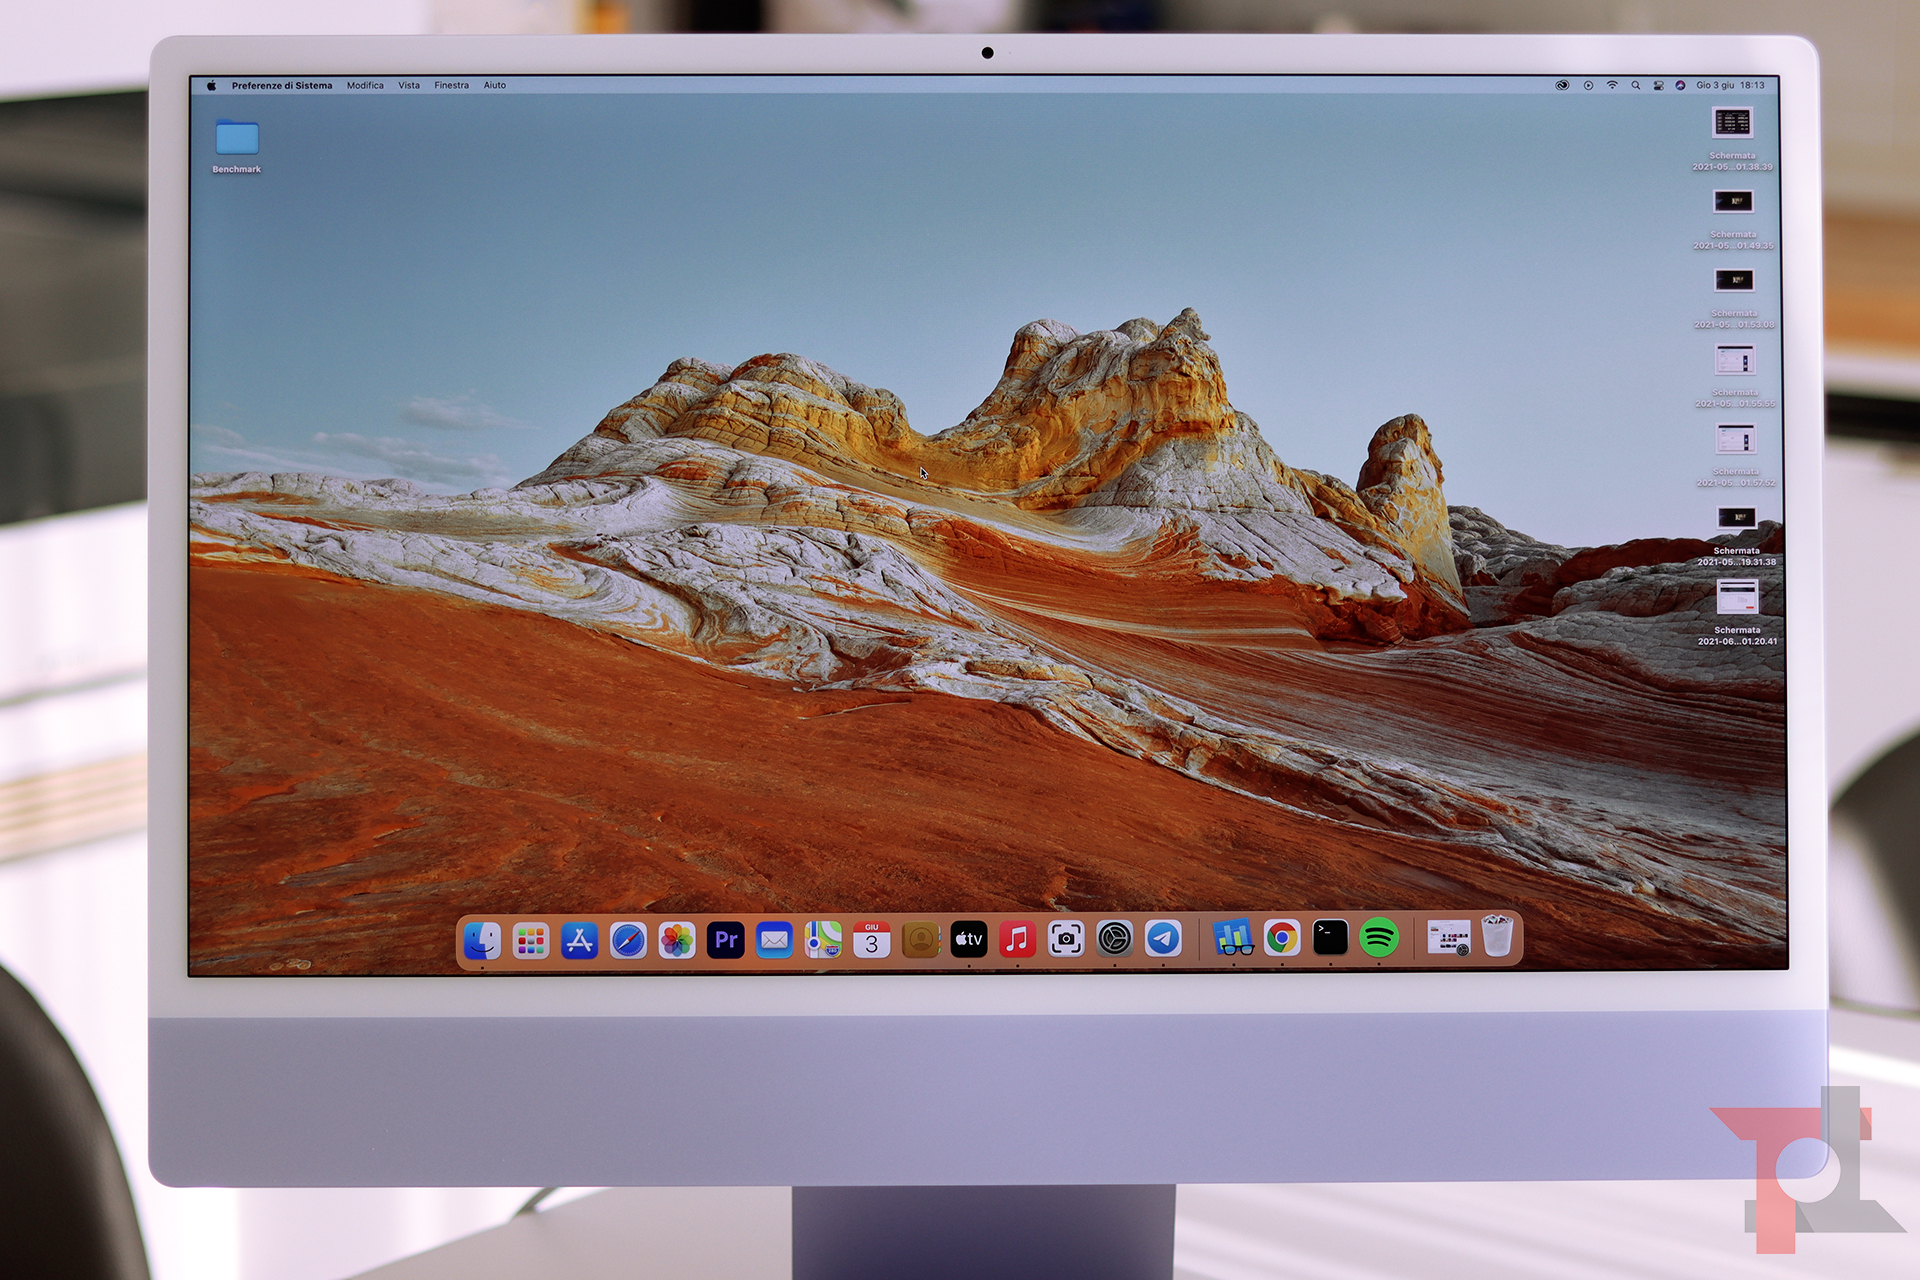Image resolution: width=1920 pixels, height=1280 pixels.
Task: Launch Google Chrome from the Dock
Action: 1282,938
